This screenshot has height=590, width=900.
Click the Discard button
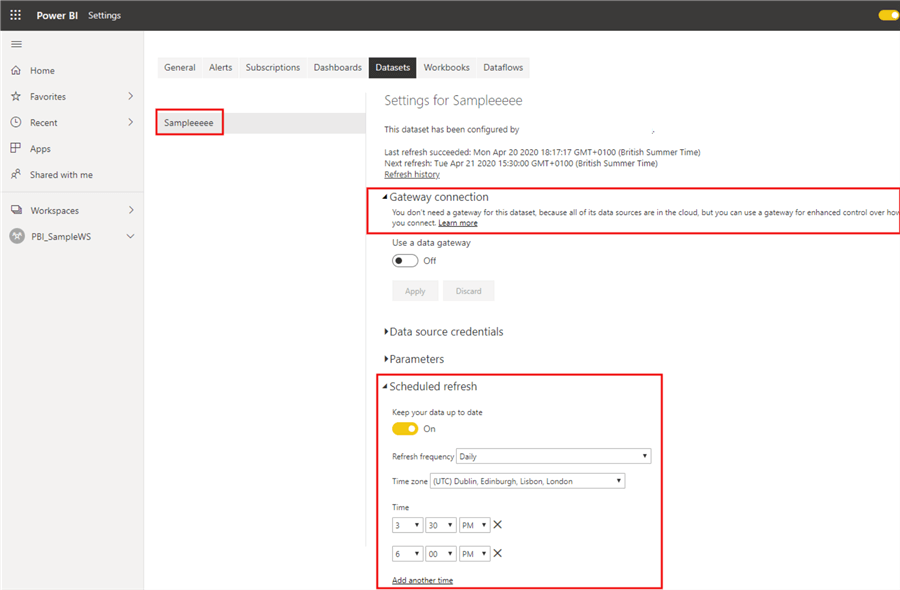click(468, 291)
